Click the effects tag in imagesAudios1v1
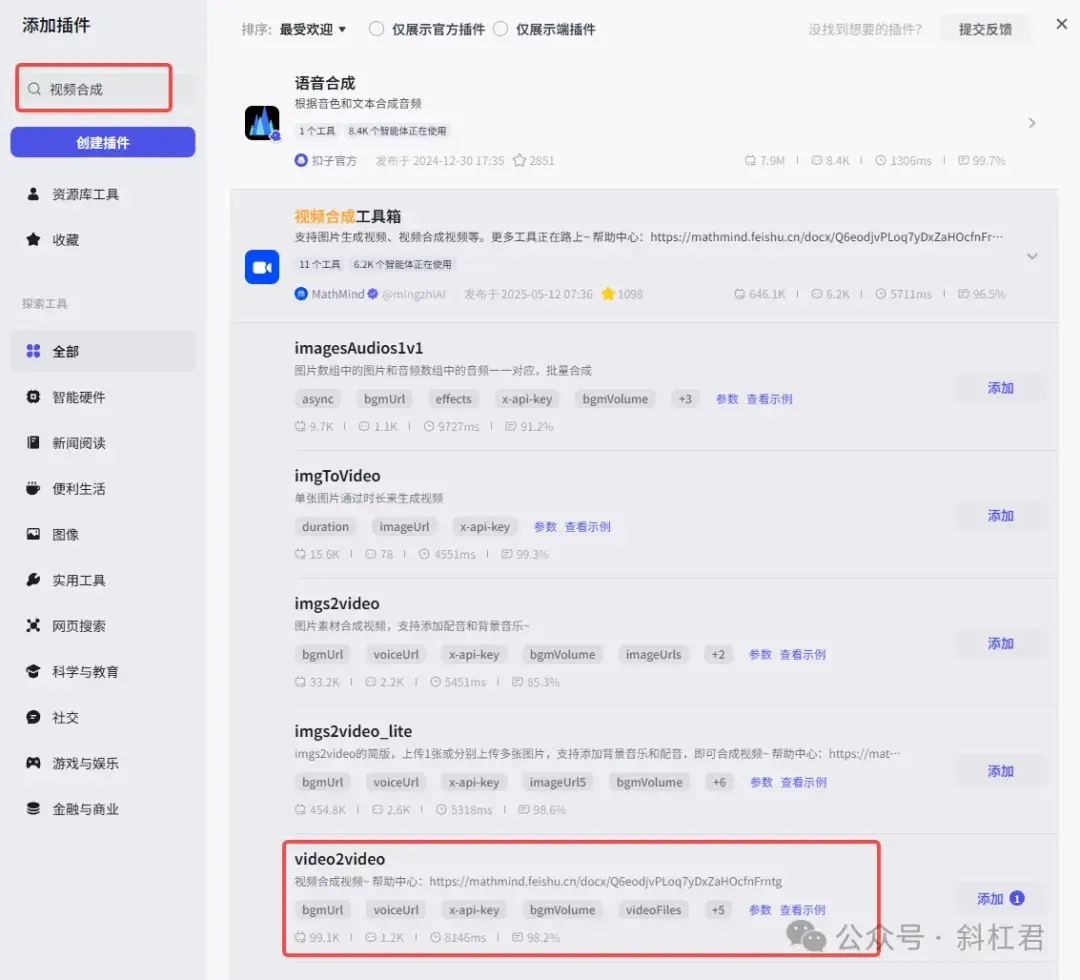The image size is (1080, 980). coord(453,399)
